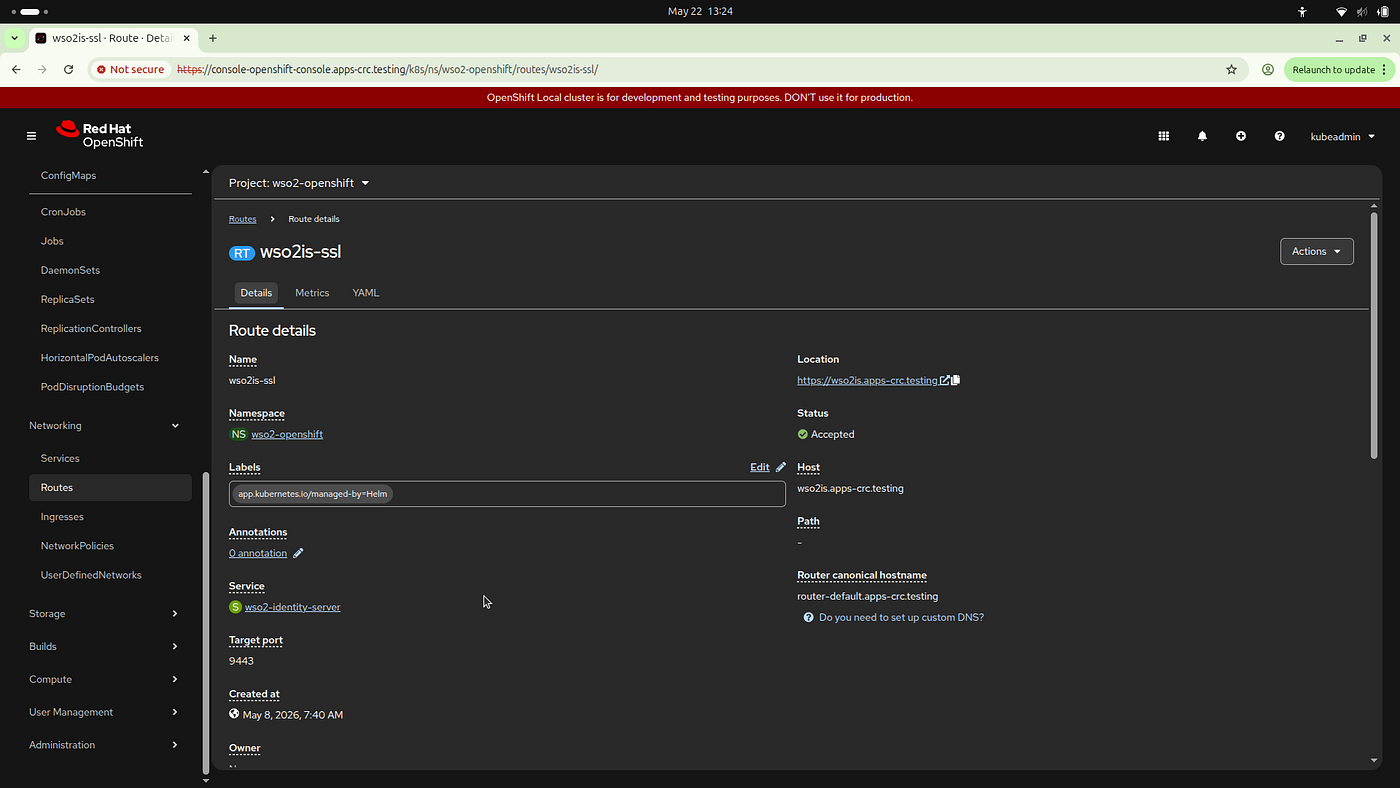Click the custom DNS help icon
Viewport: 1400px width, 788px height.
point(808,617)
